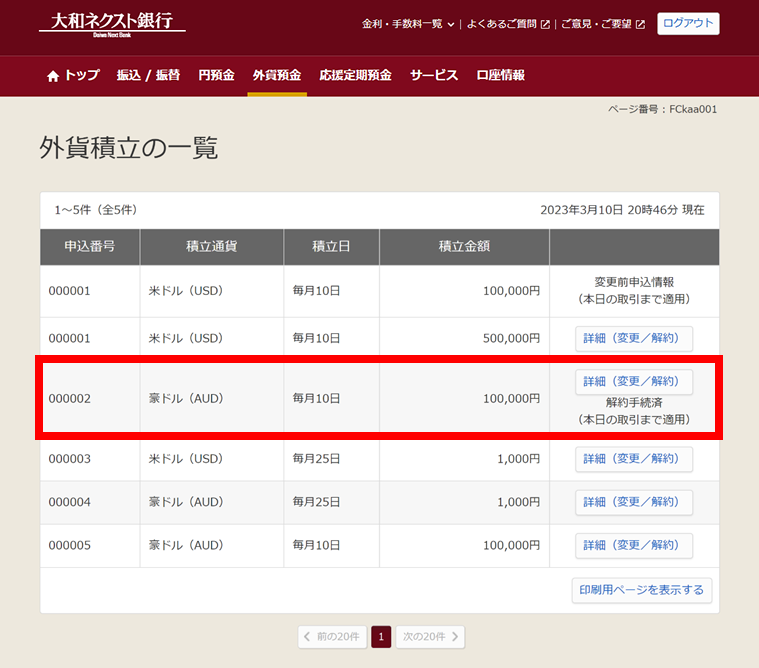Click the 申込番号 column header
Viewport: 759px width, 668px height.
point(90,246)
